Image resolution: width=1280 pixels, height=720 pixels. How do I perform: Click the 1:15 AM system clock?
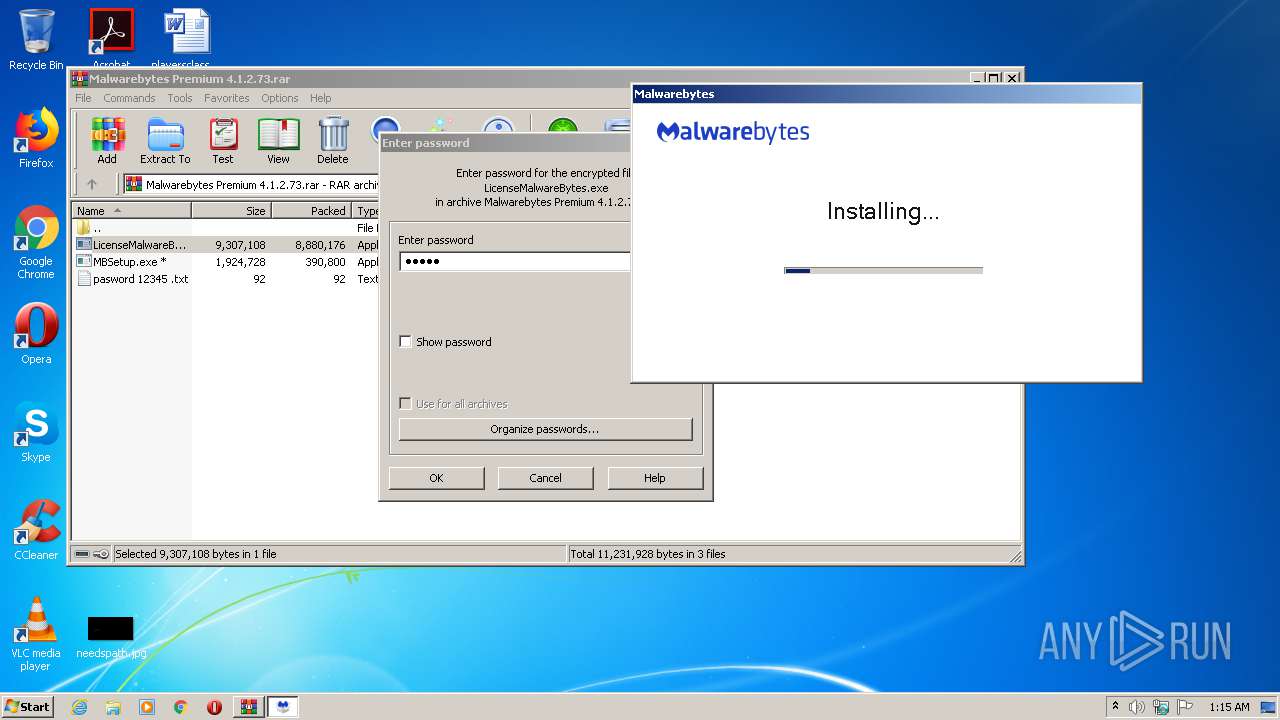pos(1229,707)
